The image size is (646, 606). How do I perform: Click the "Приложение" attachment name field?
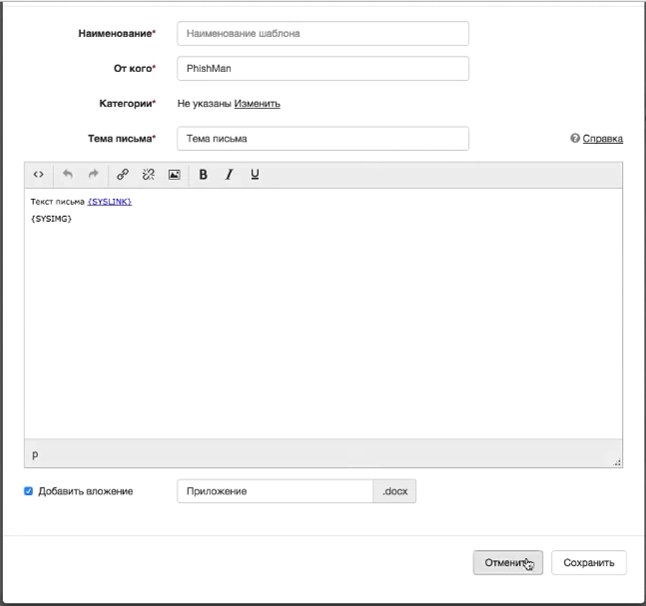point(275,491)
